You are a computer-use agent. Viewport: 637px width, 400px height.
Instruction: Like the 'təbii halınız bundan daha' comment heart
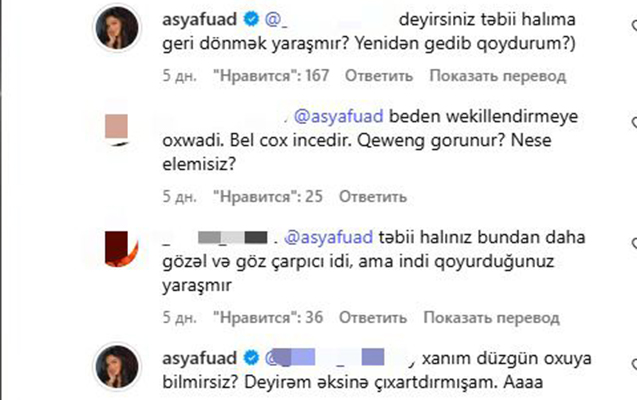click(x=633, y=243)
